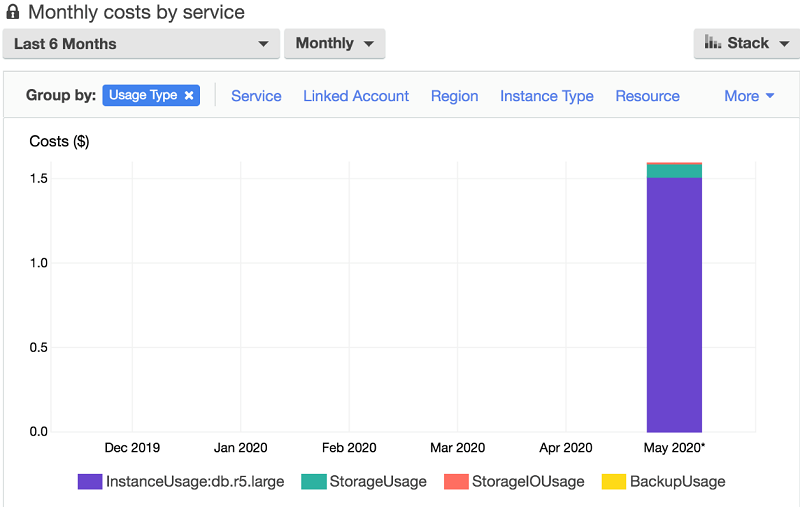This screenshot has height=507, width=800.
Task: Click the May 2020* axis label
Action: point(674,448)
